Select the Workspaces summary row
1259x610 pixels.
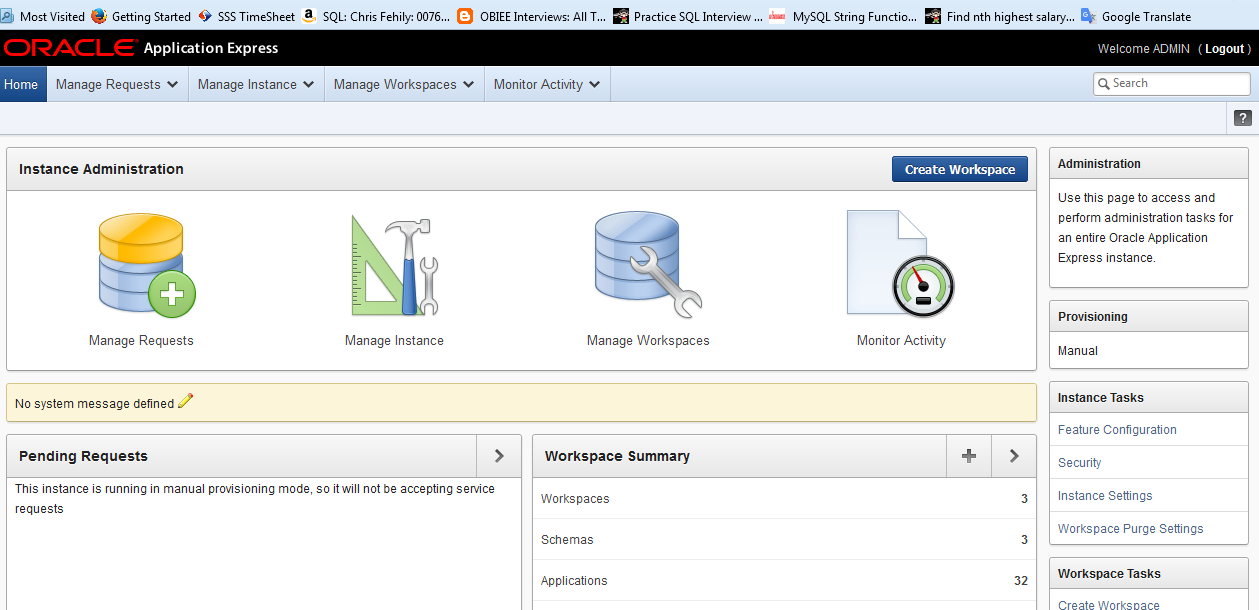click(x=784, y=498)
